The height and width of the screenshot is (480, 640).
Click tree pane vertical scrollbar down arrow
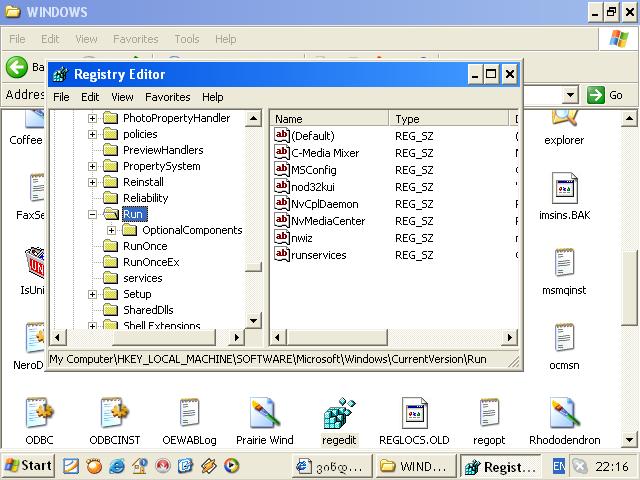click(x=253, y=320)
